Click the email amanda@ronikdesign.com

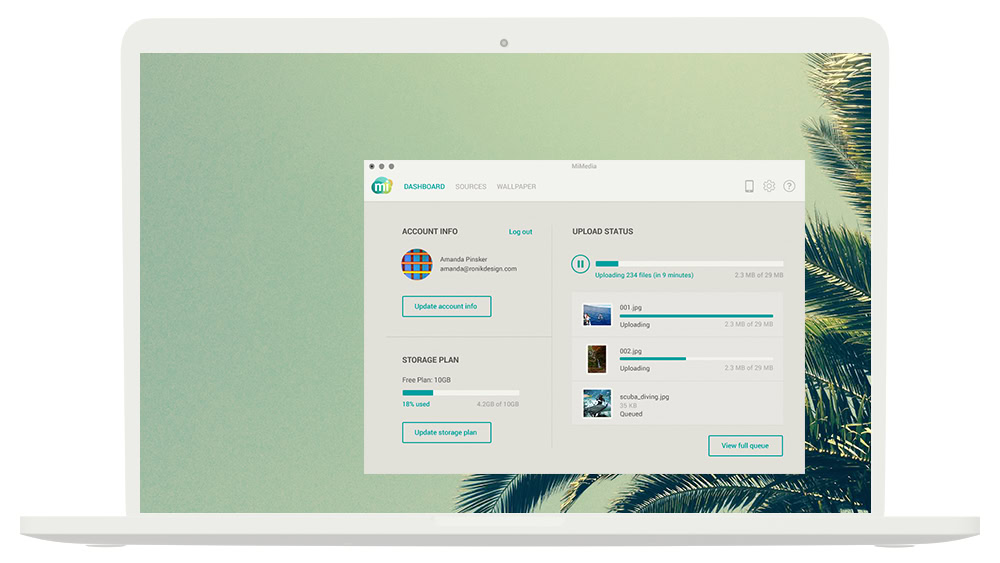[478, 269]
